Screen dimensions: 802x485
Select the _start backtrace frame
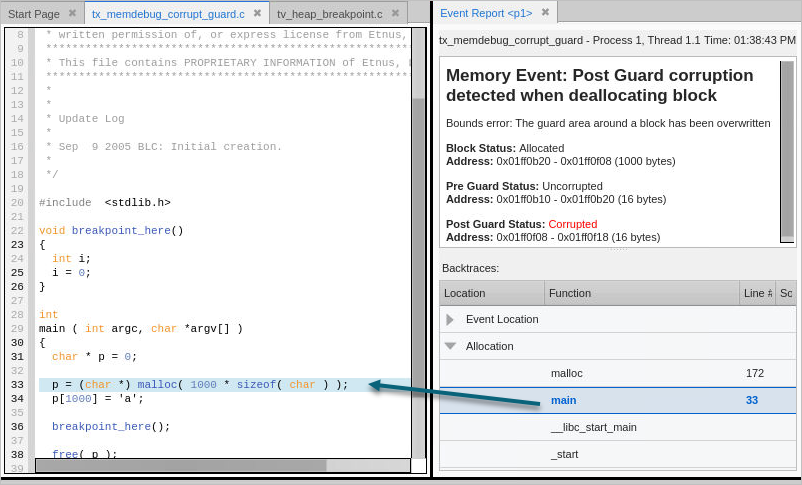(x=564, y=454)
